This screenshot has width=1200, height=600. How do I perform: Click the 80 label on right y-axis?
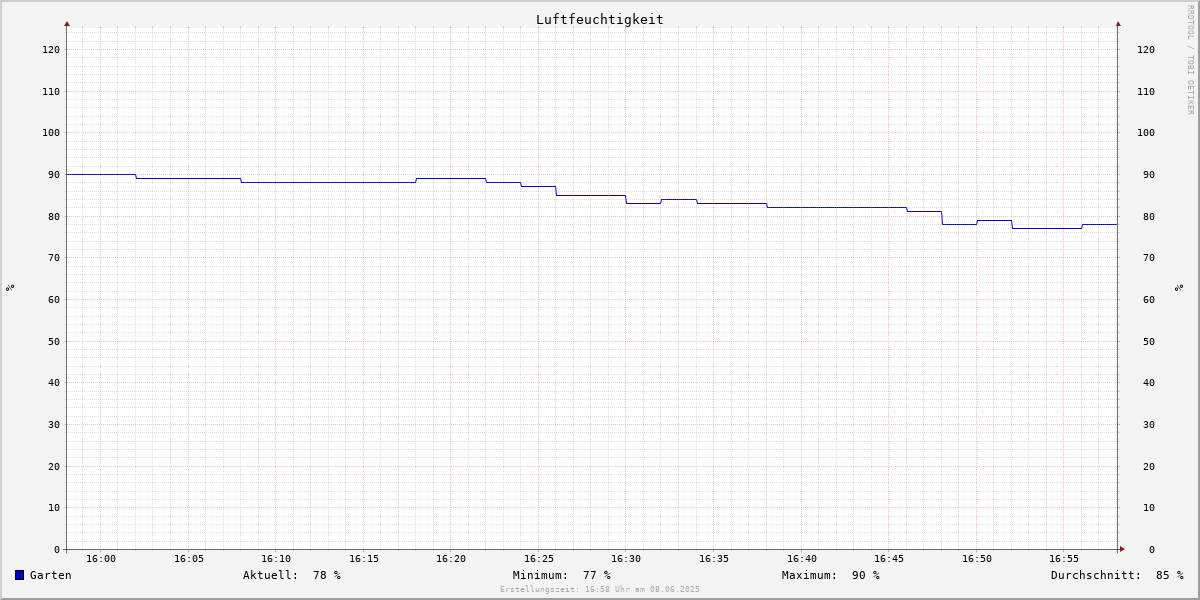(1149, 216)
